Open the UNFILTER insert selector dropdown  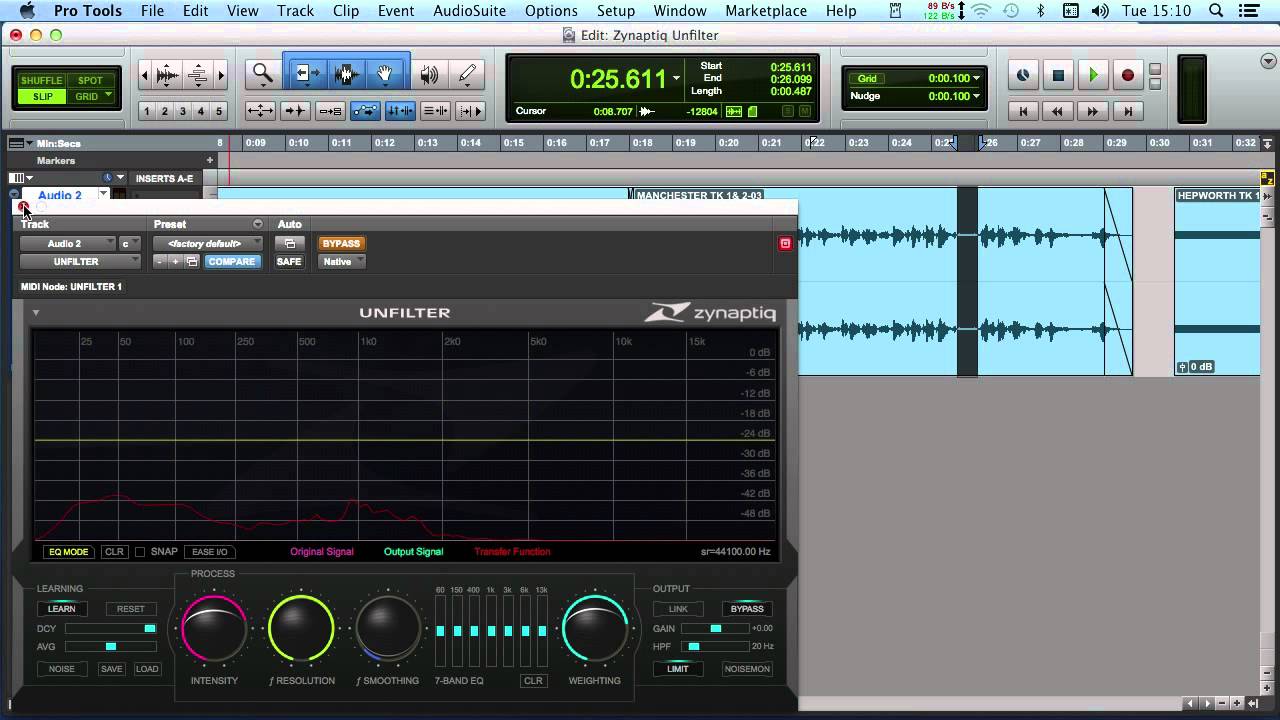pyautogui.click(x=81, y=261)
